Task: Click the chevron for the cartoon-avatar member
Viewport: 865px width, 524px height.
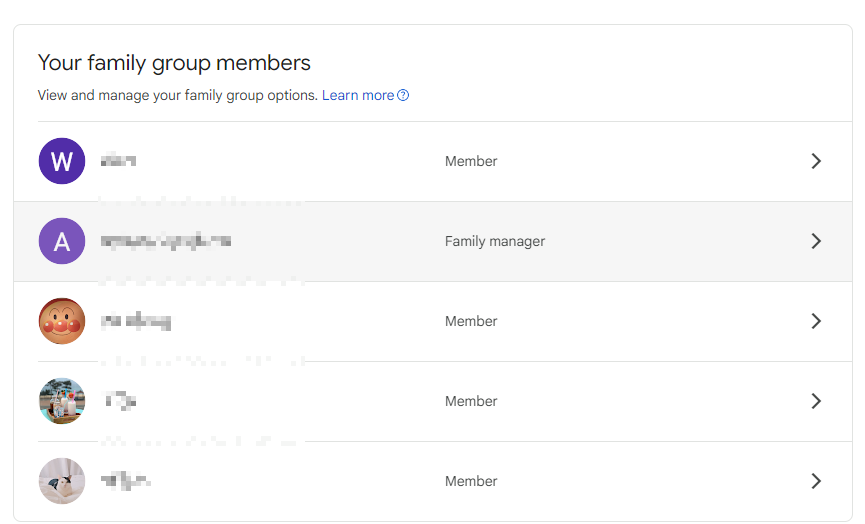Action: click(x=816, y=321)
